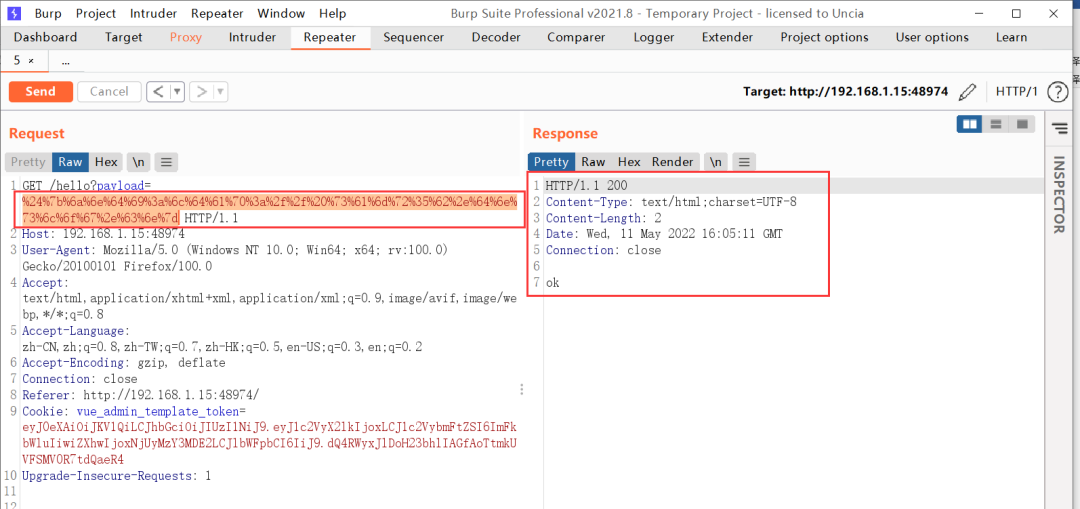The image size is (1080, 509).
Task: Toggle \n non-printable characters in Response
Action: click(x=716, y=162)
